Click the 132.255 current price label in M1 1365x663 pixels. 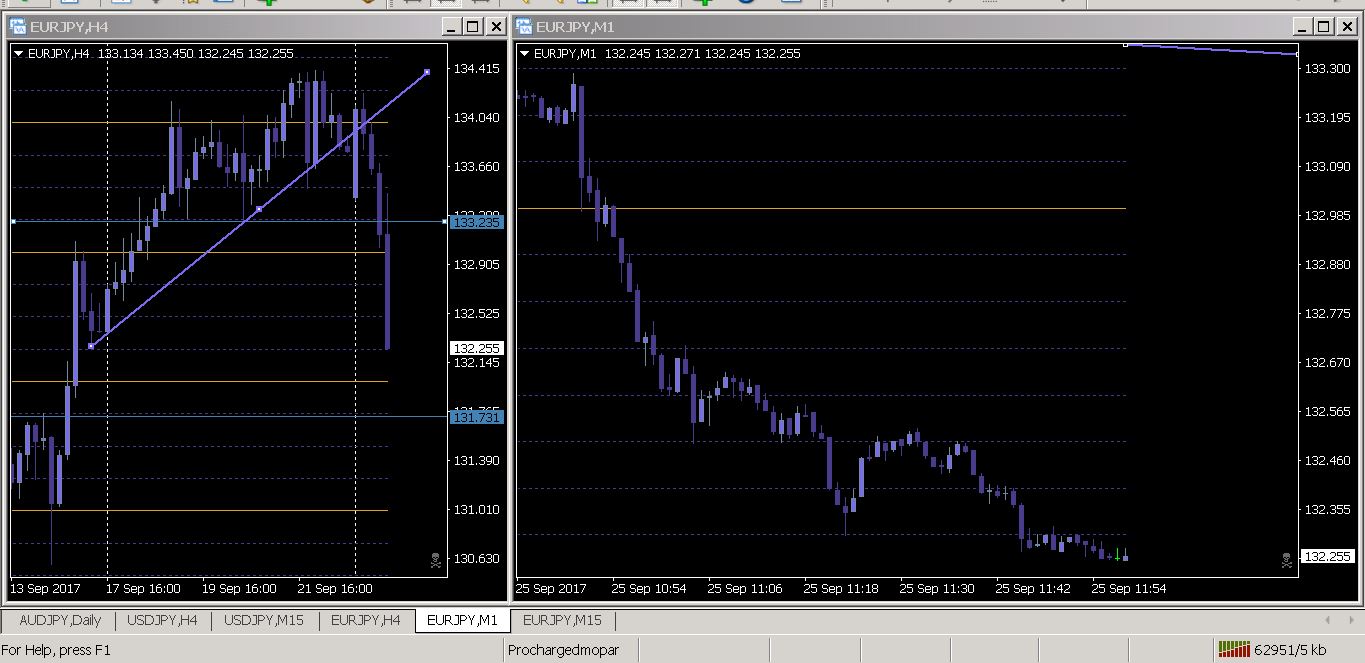[x=1327, y=556]
